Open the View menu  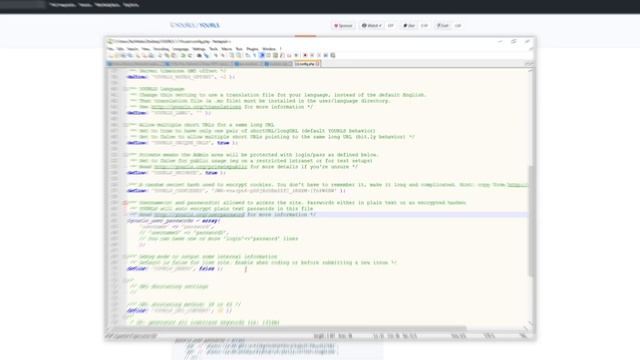(146, 49)
